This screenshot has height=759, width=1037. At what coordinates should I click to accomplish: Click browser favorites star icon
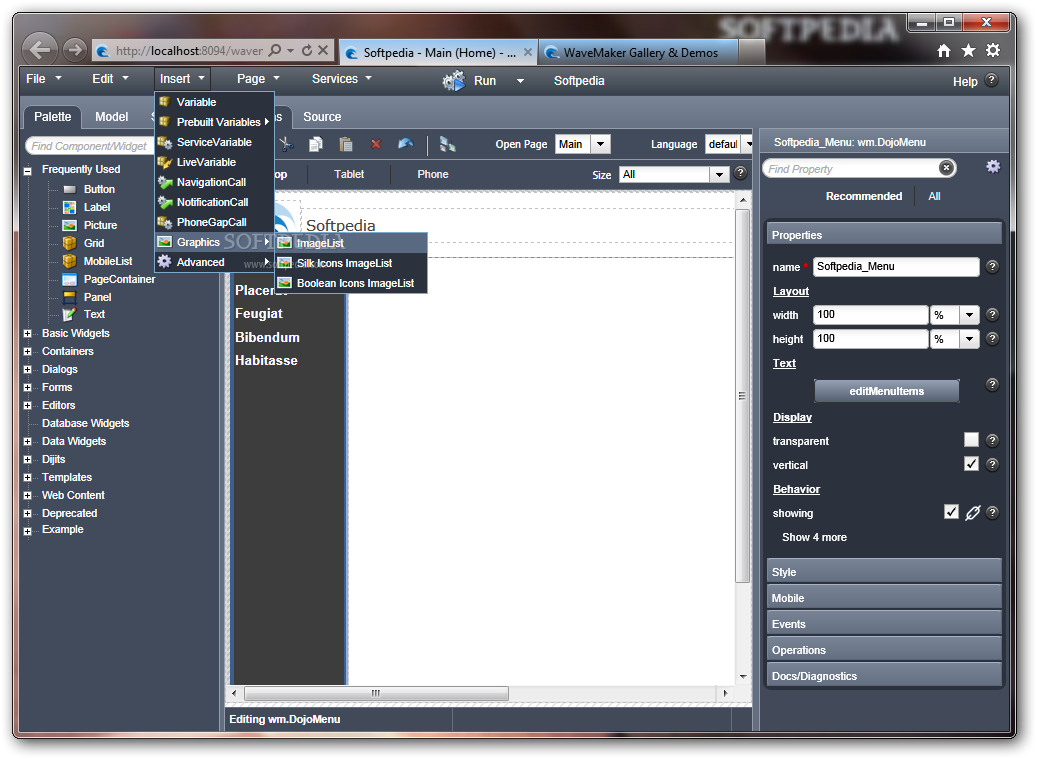pos(968,51)
